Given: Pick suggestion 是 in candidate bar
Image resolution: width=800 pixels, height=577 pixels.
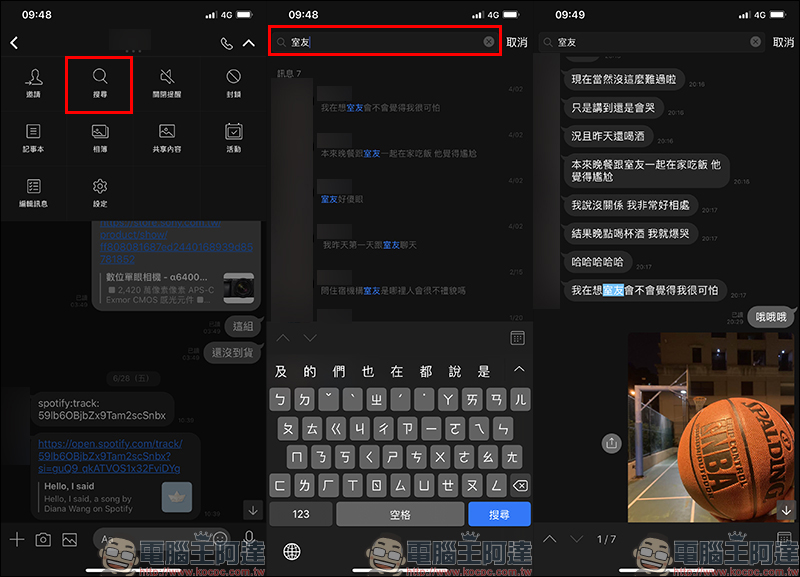Looking at the screenshot, I should click(484, 371).
